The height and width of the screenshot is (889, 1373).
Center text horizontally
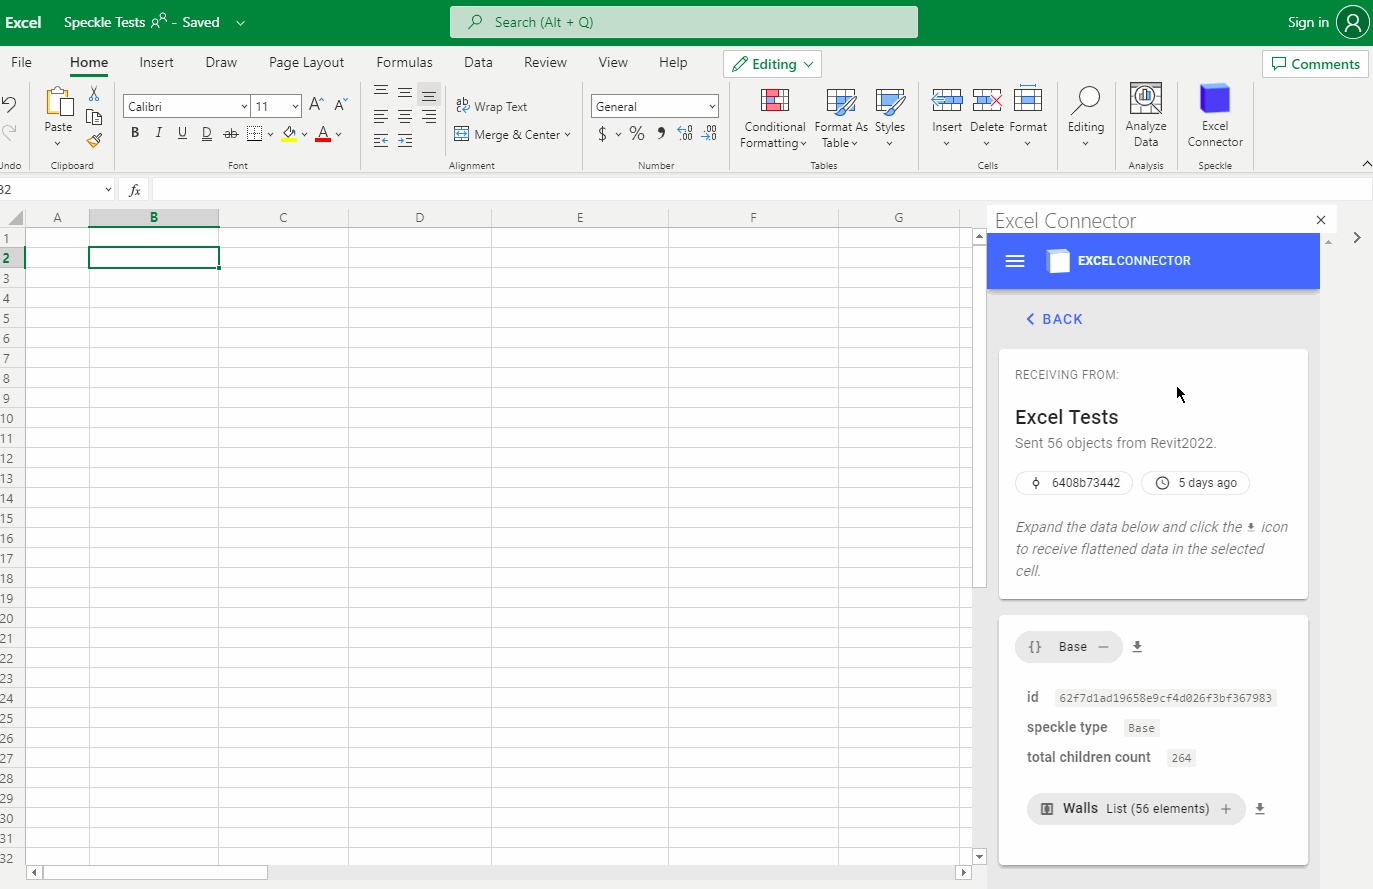405,116
